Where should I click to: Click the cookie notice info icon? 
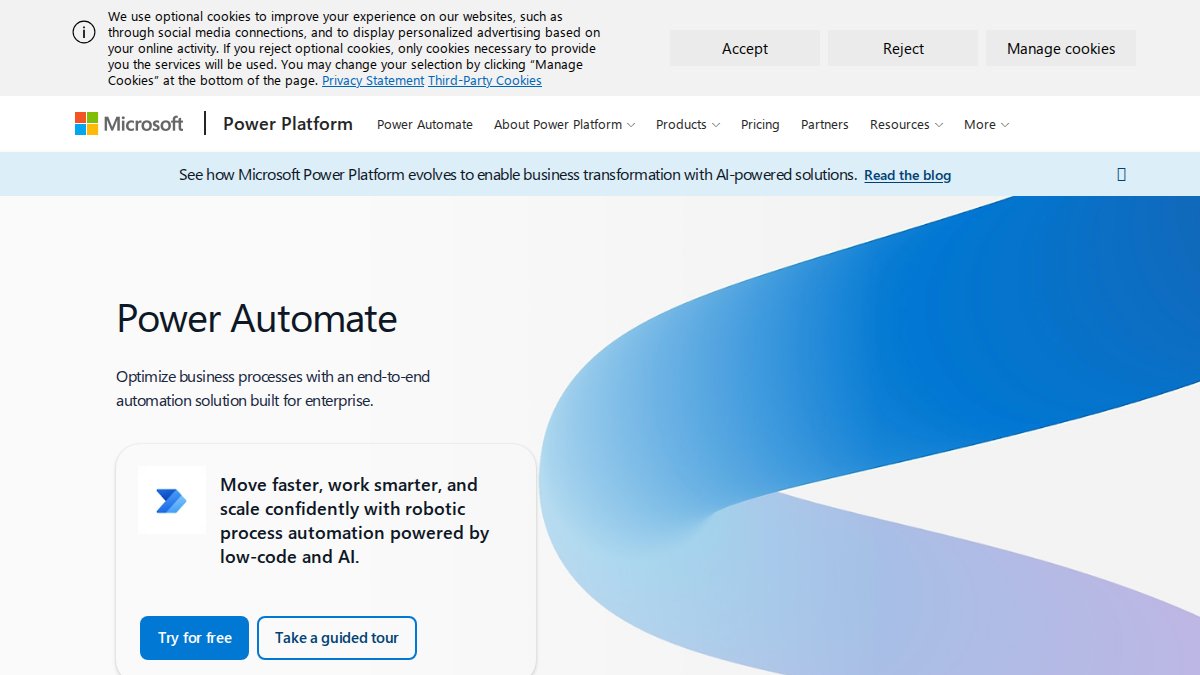(x=84, y=32)
